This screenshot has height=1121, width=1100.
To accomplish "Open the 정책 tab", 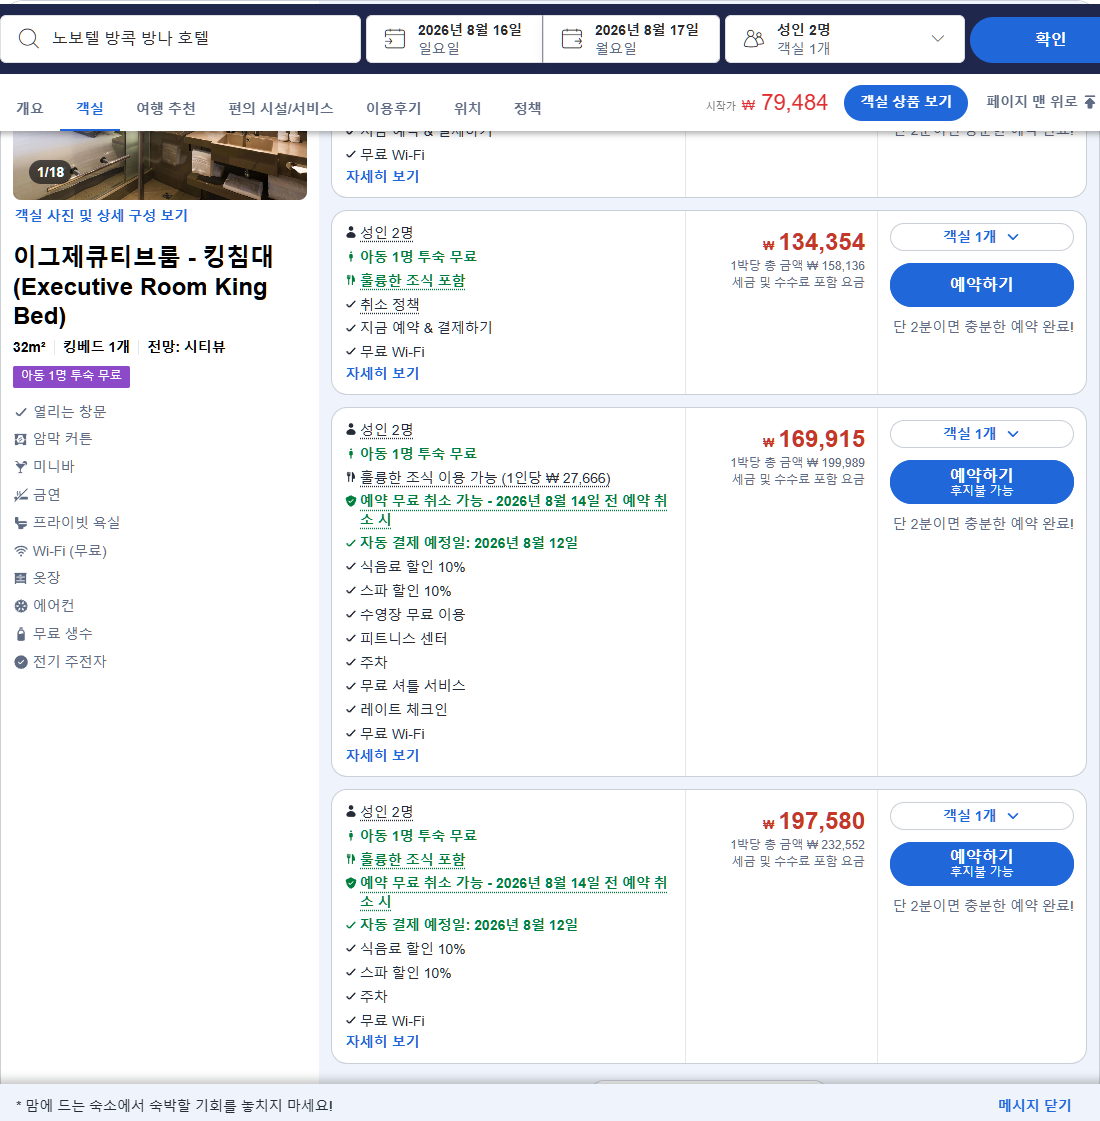I will coord(527,108).
